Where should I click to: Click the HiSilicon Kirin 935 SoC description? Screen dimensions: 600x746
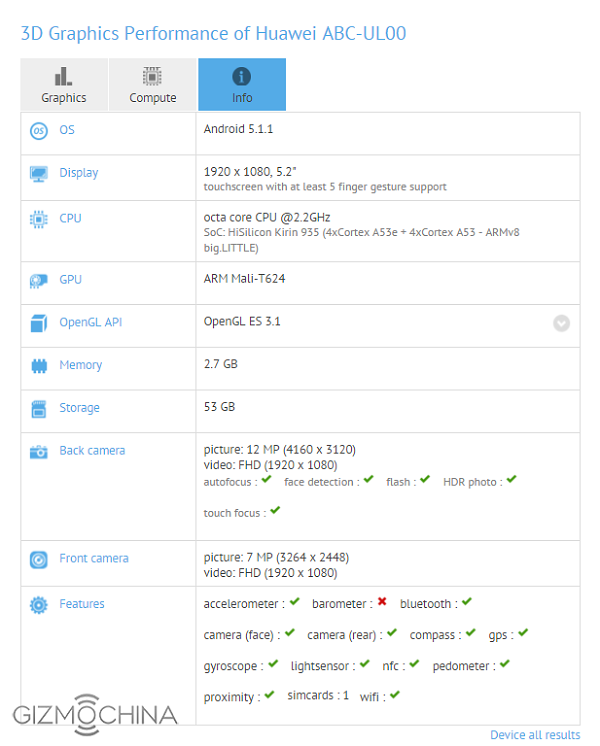click(x=362, y=240)
